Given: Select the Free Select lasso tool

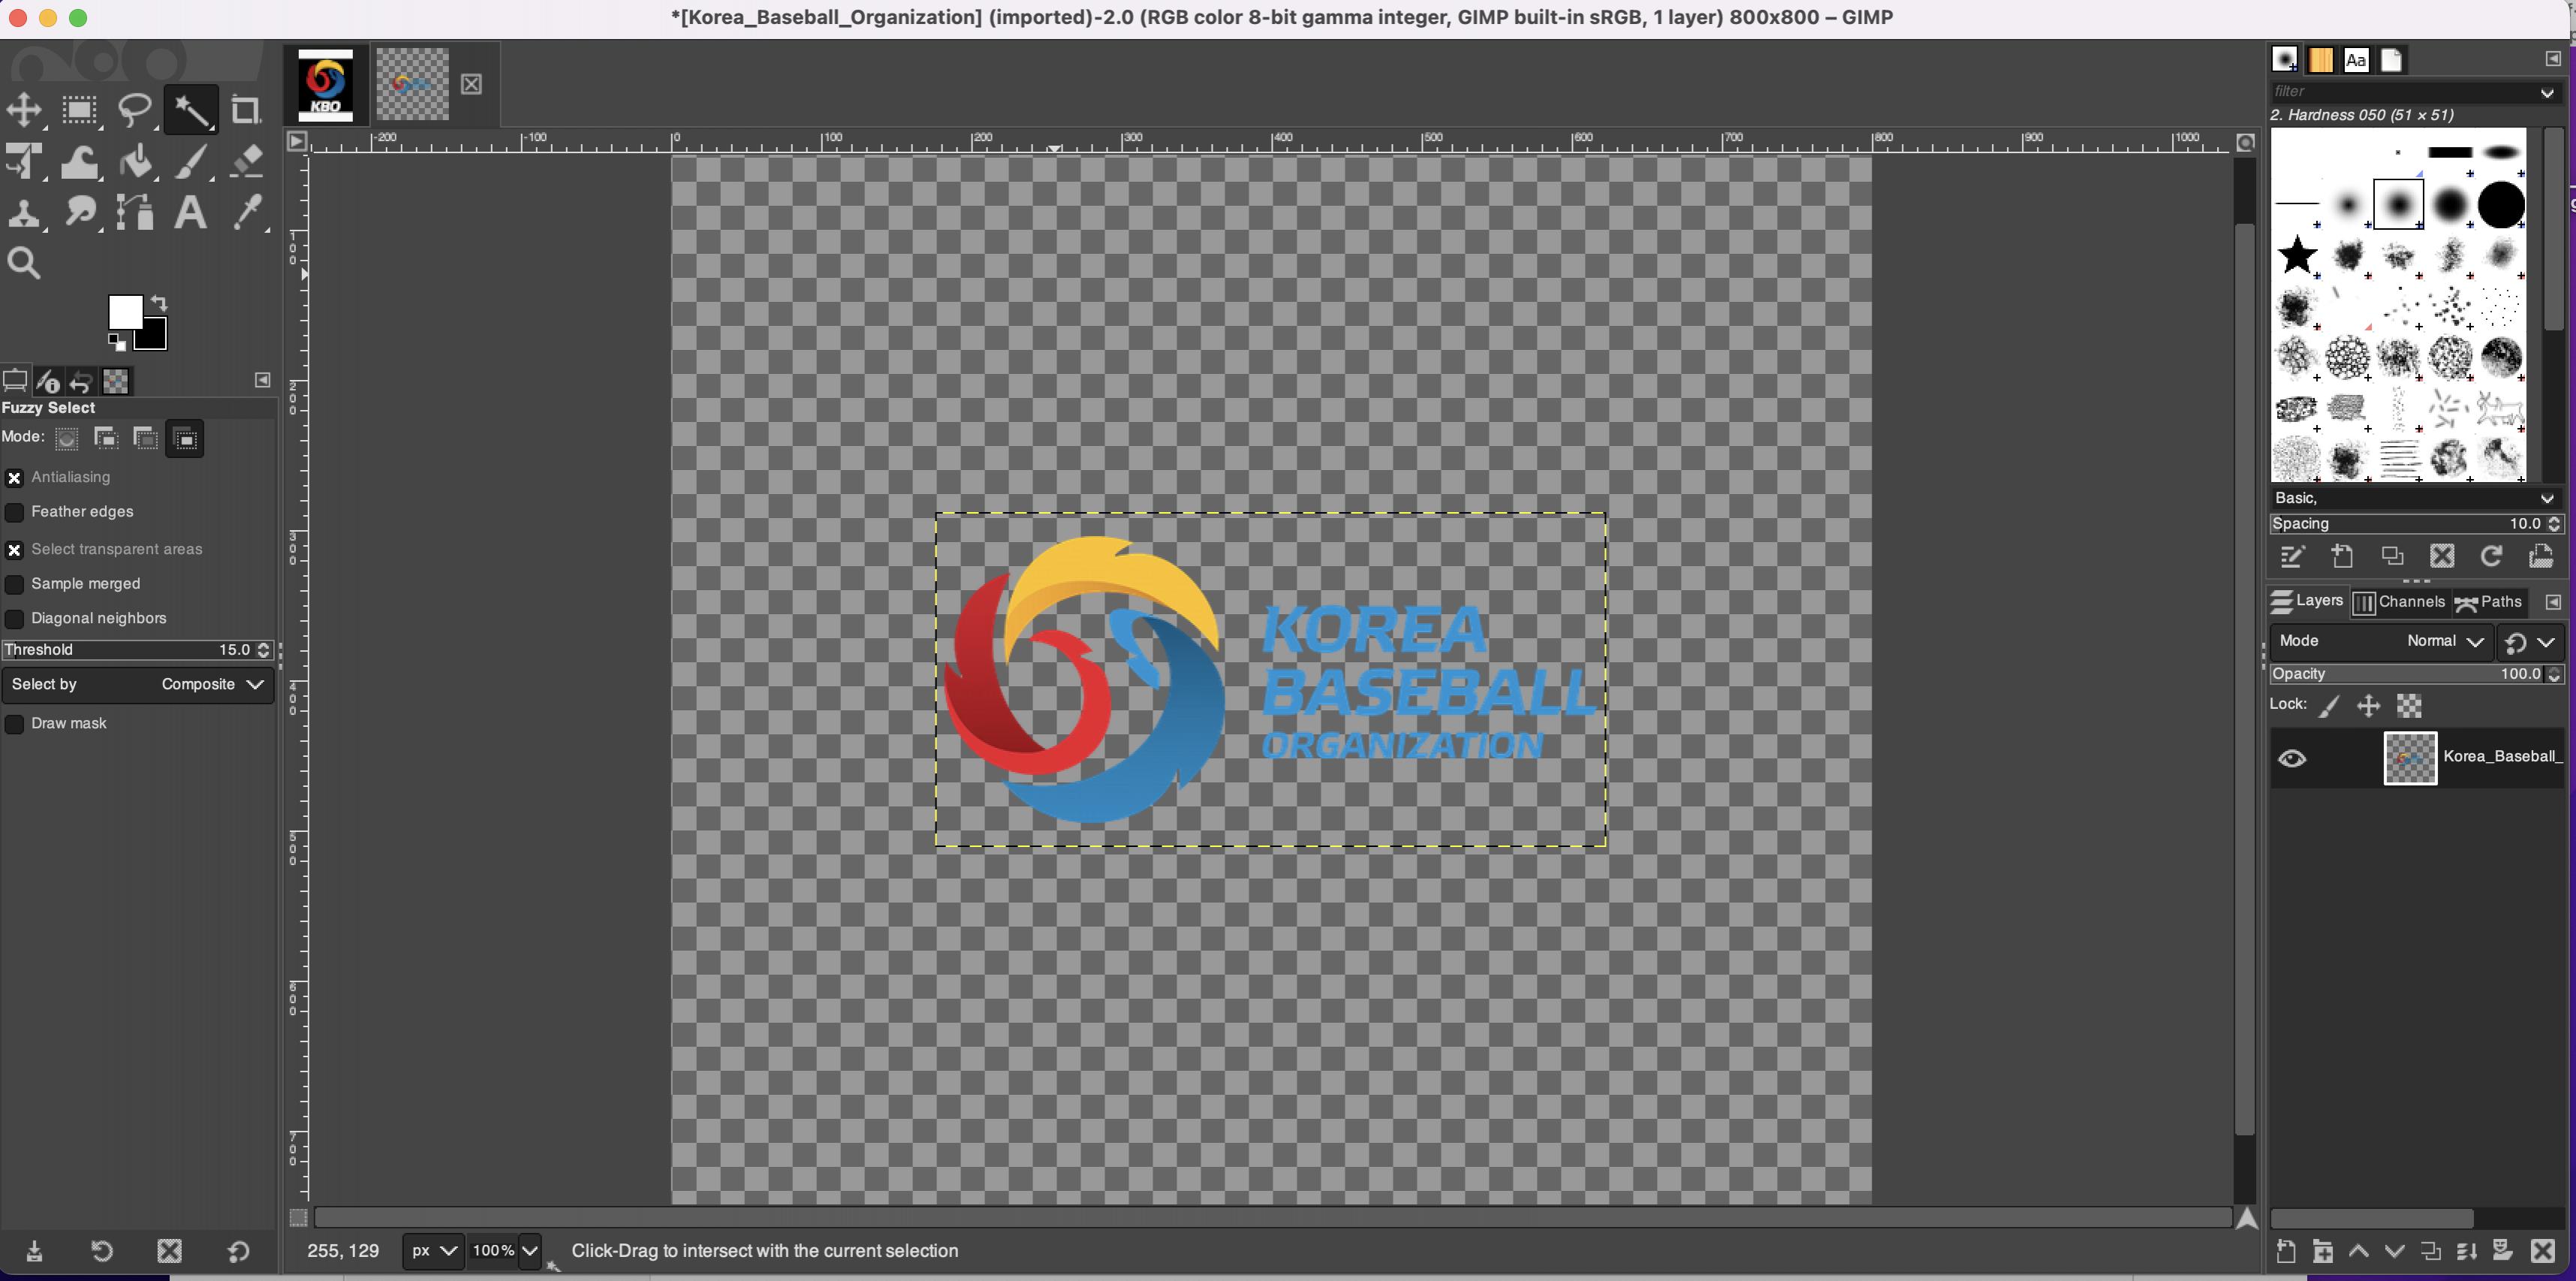Looking at the screenshot, I should (135, 110).
